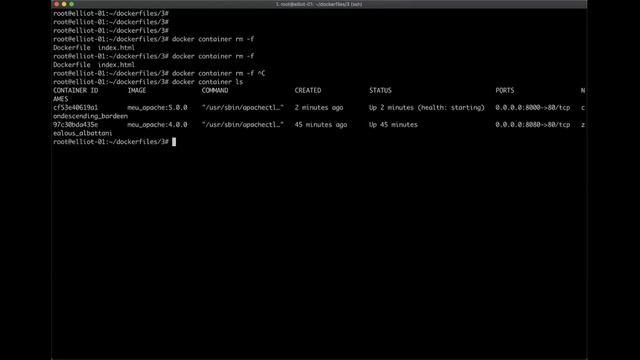Viewport: 640px width, 360px height.
Task: Click the CREATED column header
Action: (308, 91)
